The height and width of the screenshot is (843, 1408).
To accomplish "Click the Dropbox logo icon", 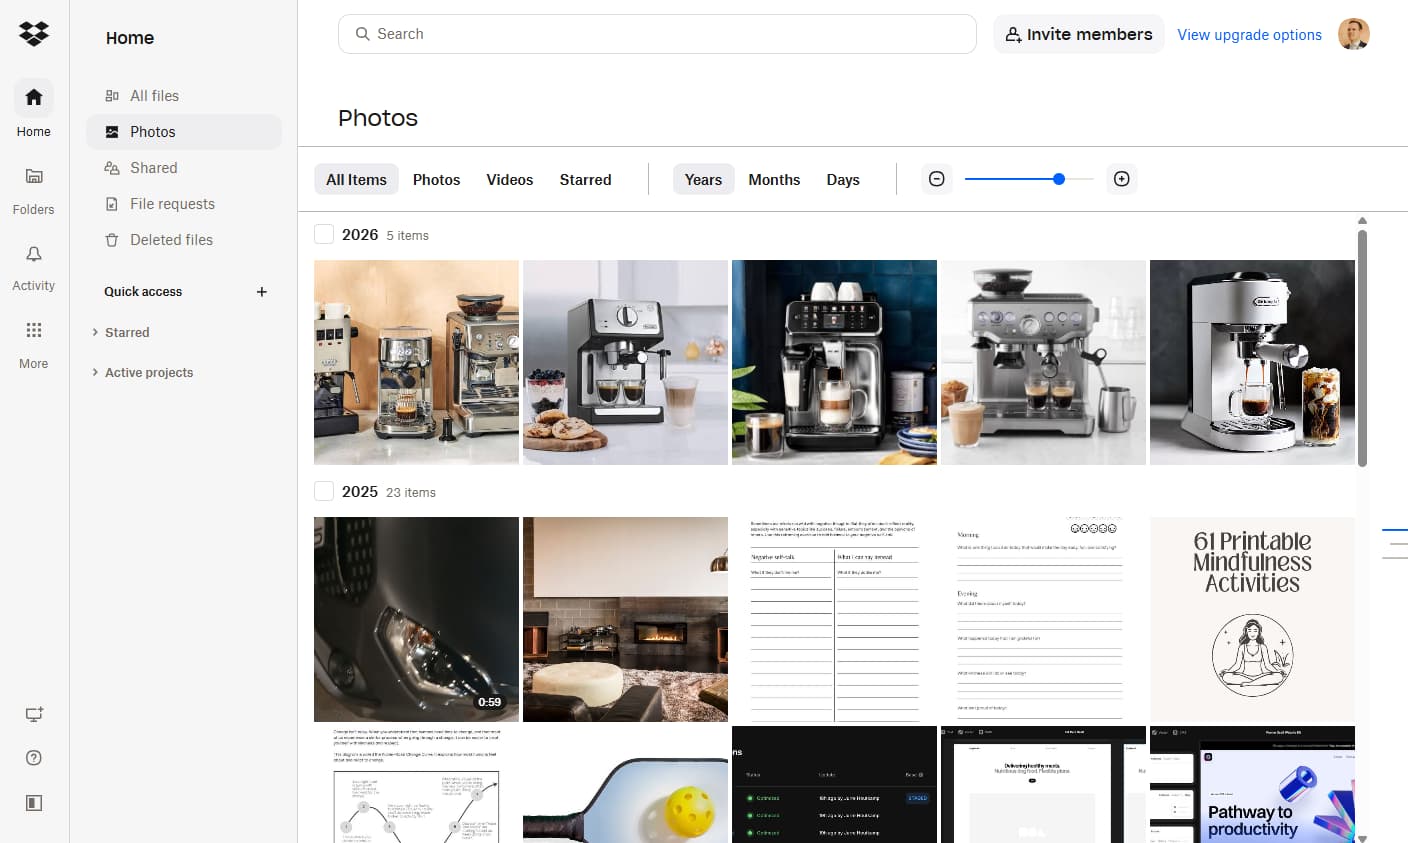I will click(x=34, y=34).
